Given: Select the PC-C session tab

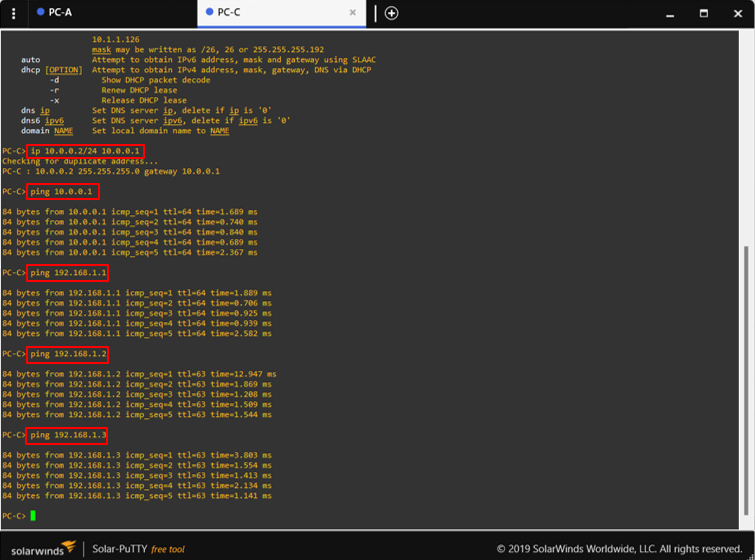Looking at the screenshot, I should click(x=228, y=13).
